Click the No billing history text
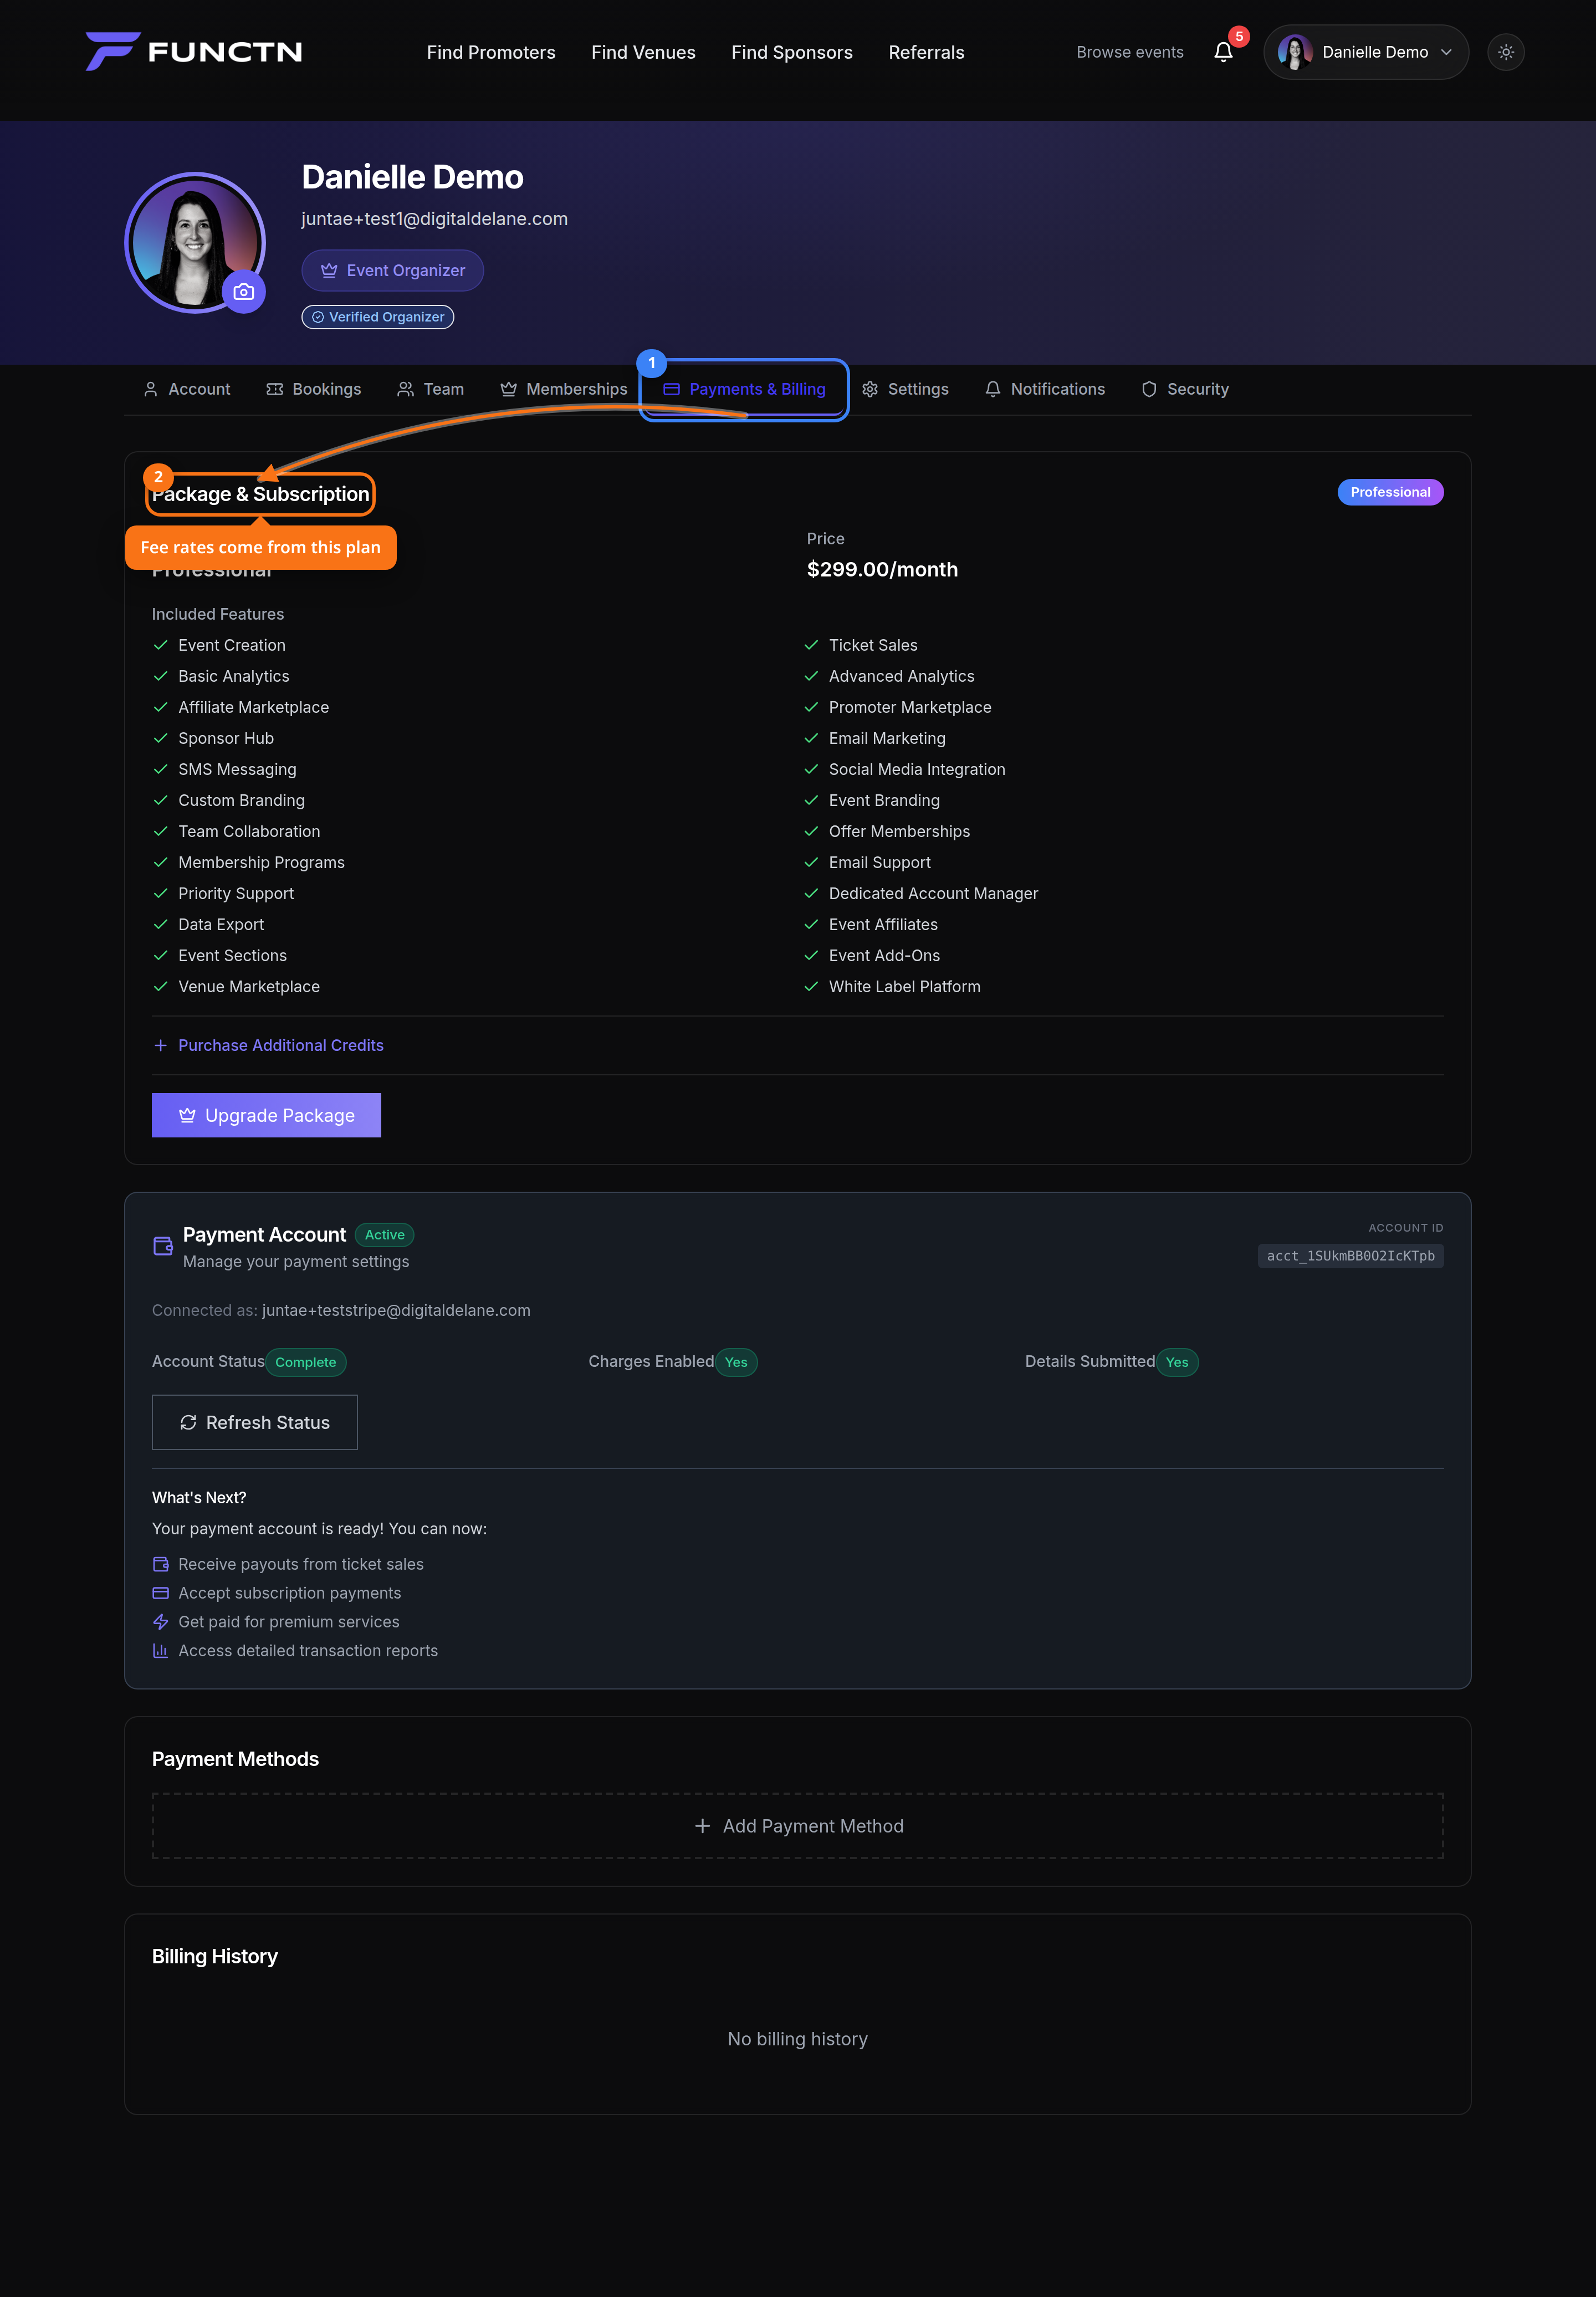Image resolution: width=1596 pixels, height=2297 pixels. pyautogui.click(x=797, y=2039)
